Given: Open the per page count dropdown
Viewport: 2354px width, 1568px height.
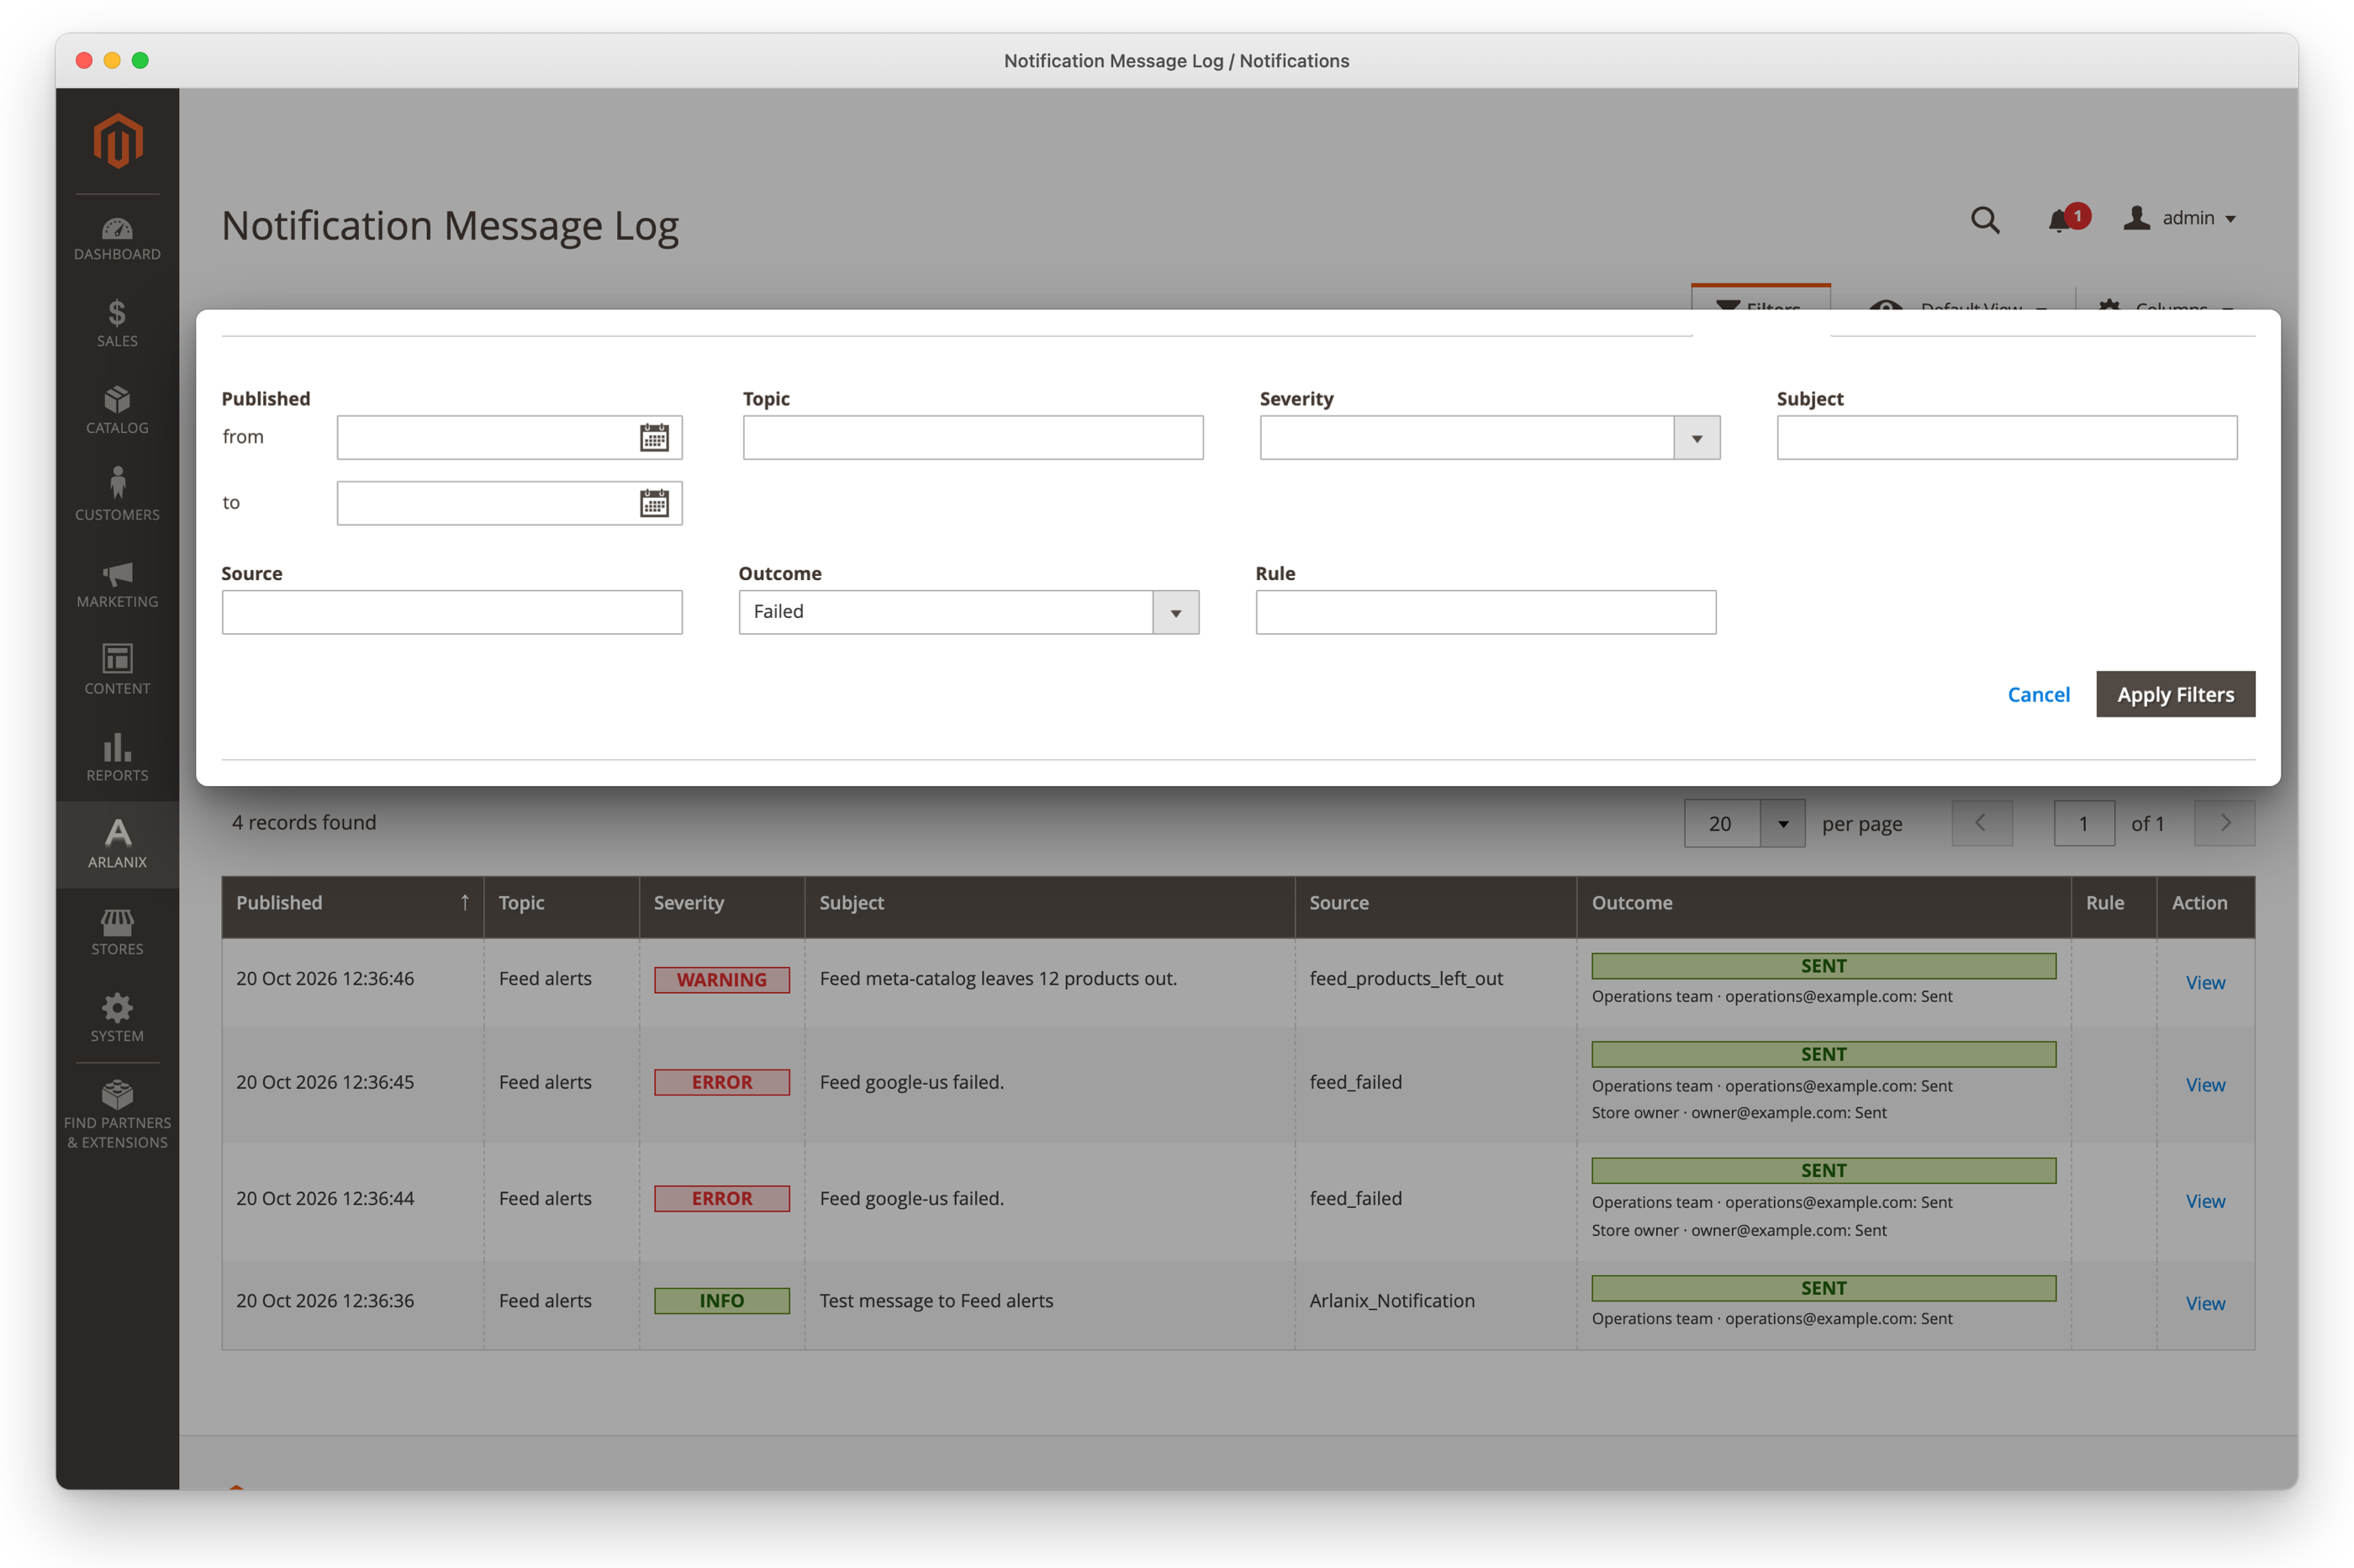Looking at the screenshot, I should click(1783, 824).
